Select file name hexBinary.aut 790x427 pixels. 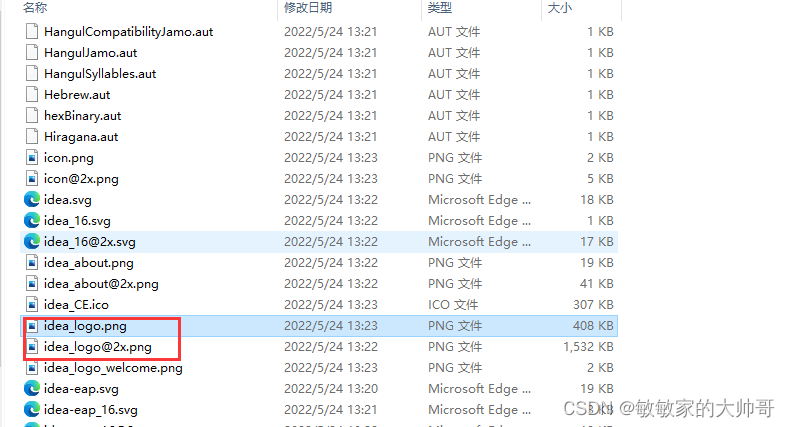(83, 116)
